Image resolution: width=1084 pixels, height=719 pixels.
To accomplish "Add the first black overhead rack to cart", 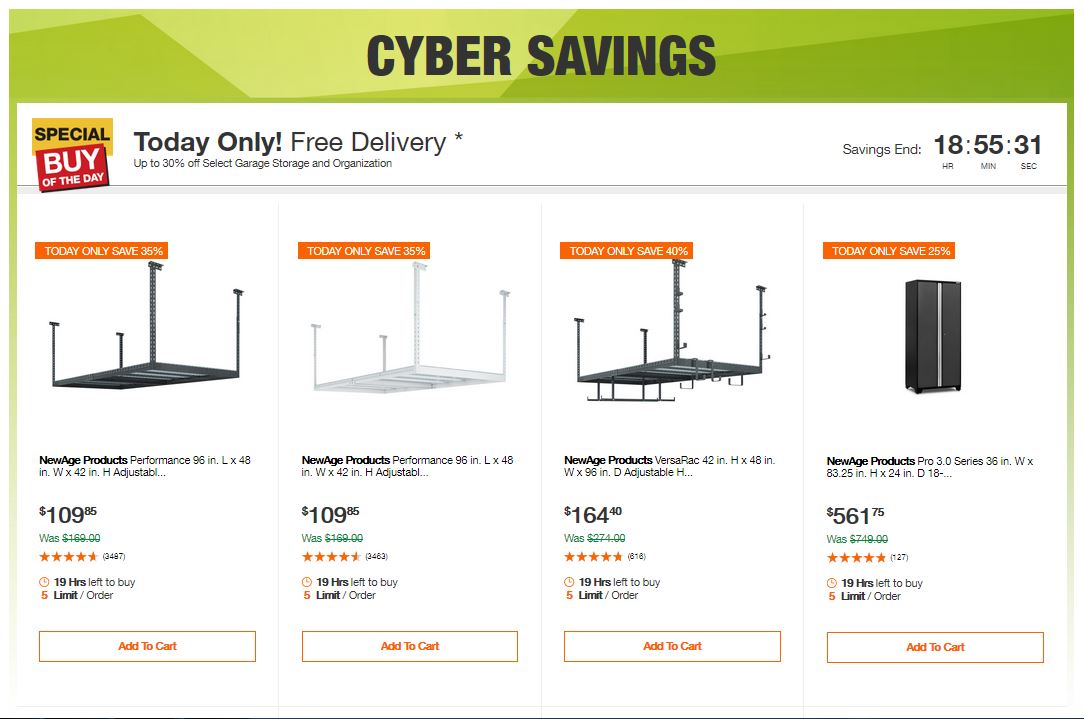I will click(147, 646).
